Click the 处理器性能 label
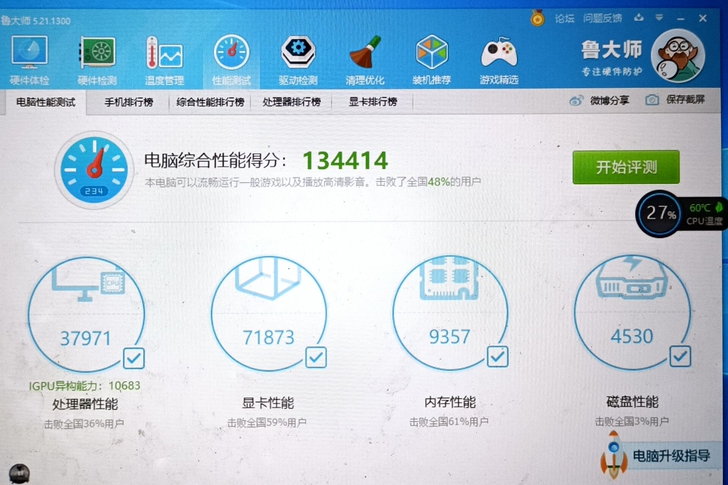The image size is (728, 485). click(x=85, y=404)
